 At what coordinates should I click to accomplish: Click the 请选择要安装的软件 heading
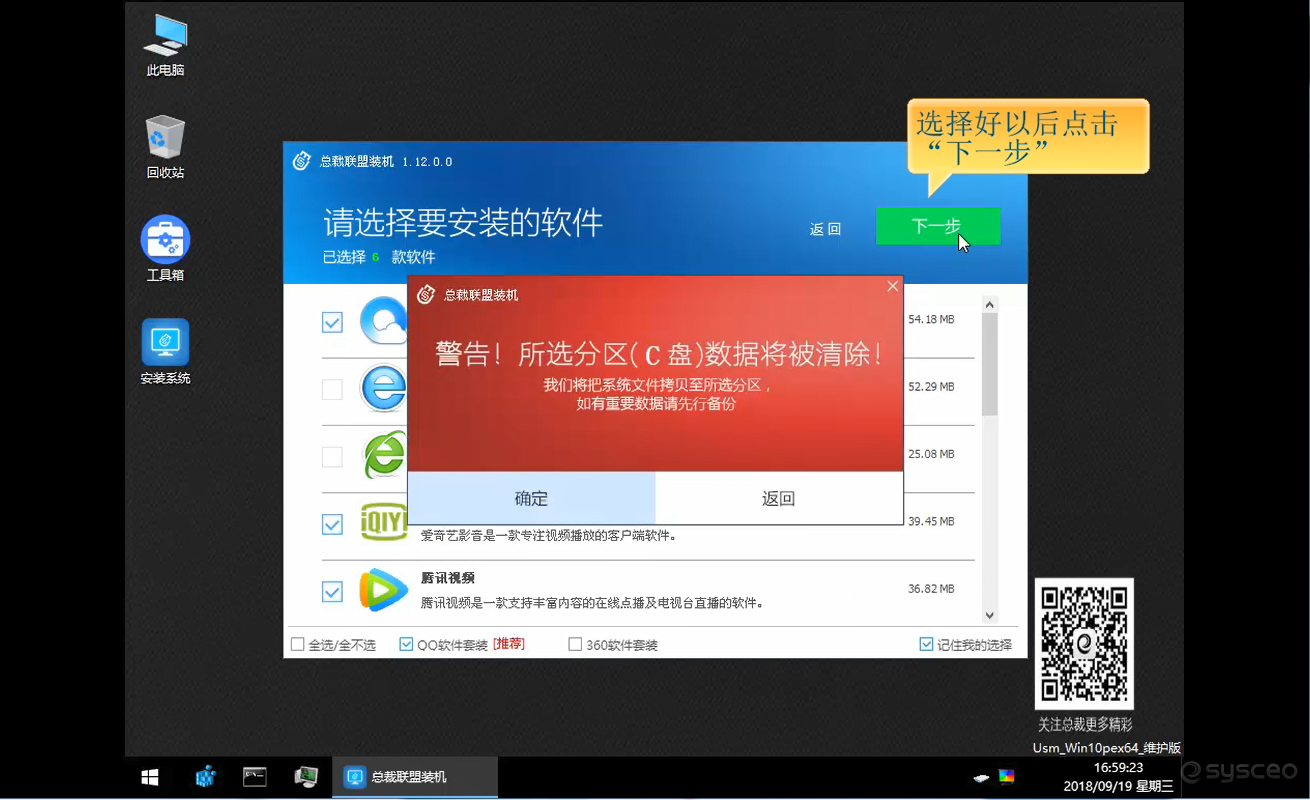463,222
